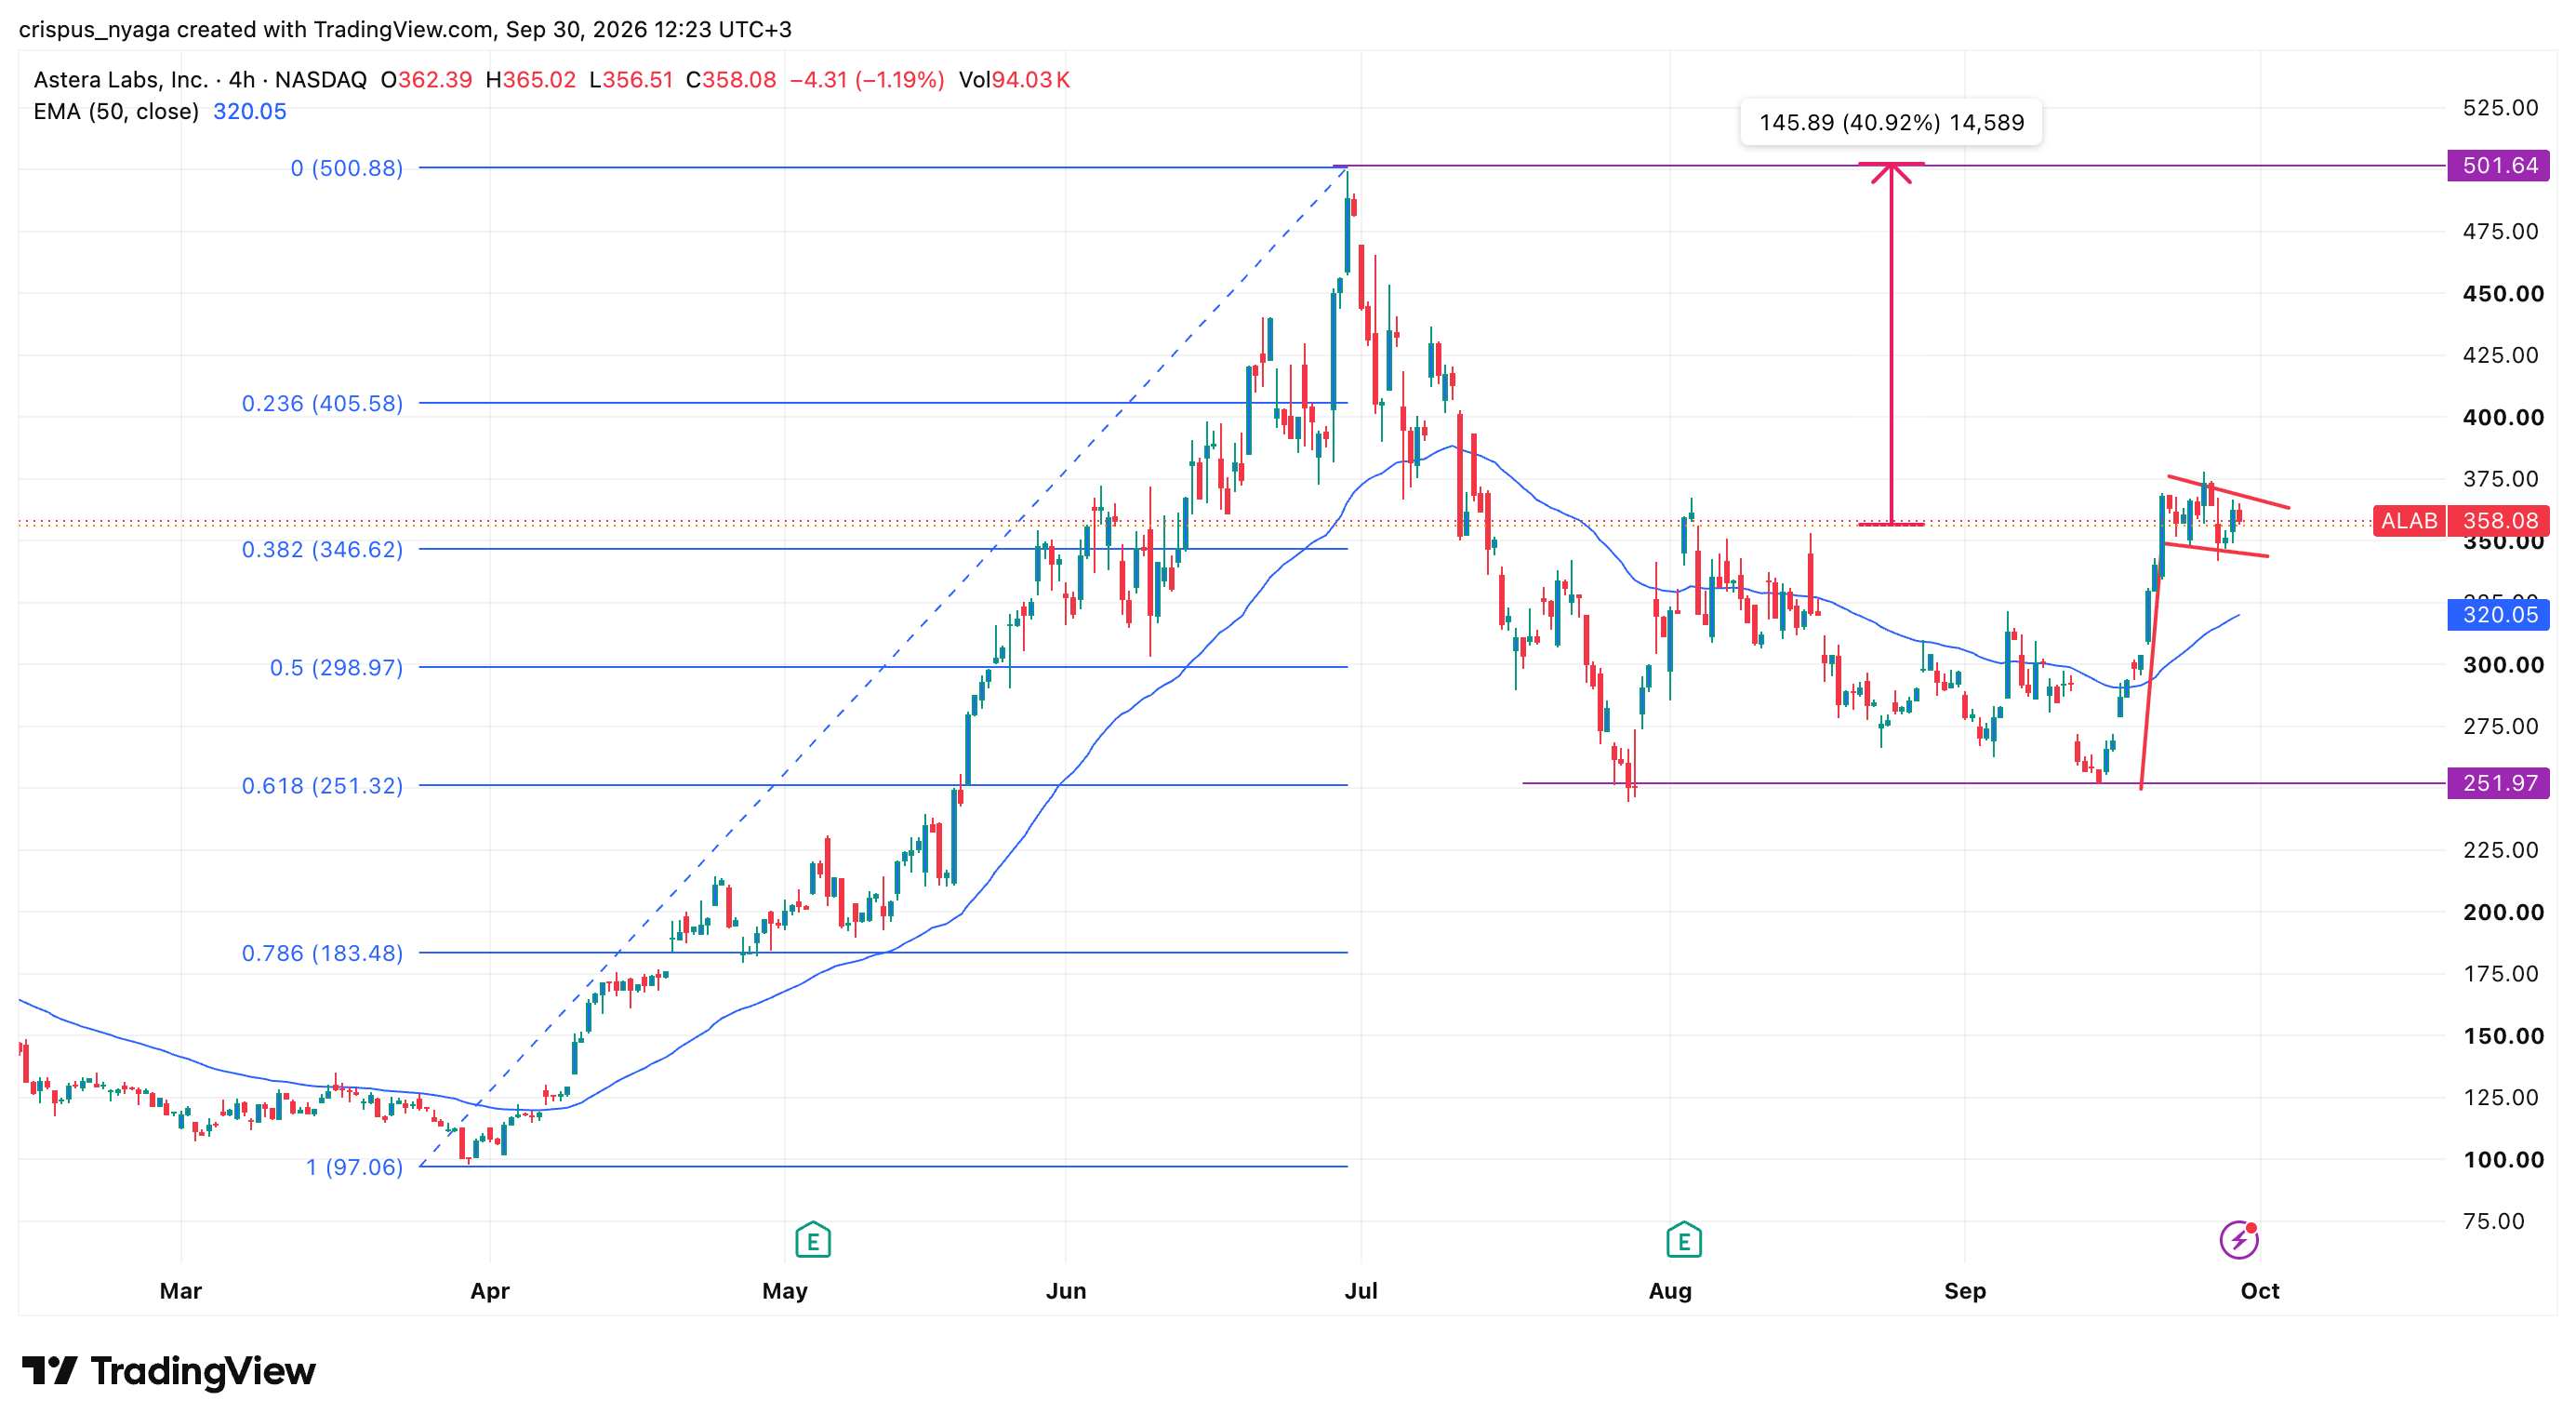Viewport: 2576px width, 1427px height.
Task: Click the 0.382 (346.62) Fibonacci level label
Action: [322, 550]
